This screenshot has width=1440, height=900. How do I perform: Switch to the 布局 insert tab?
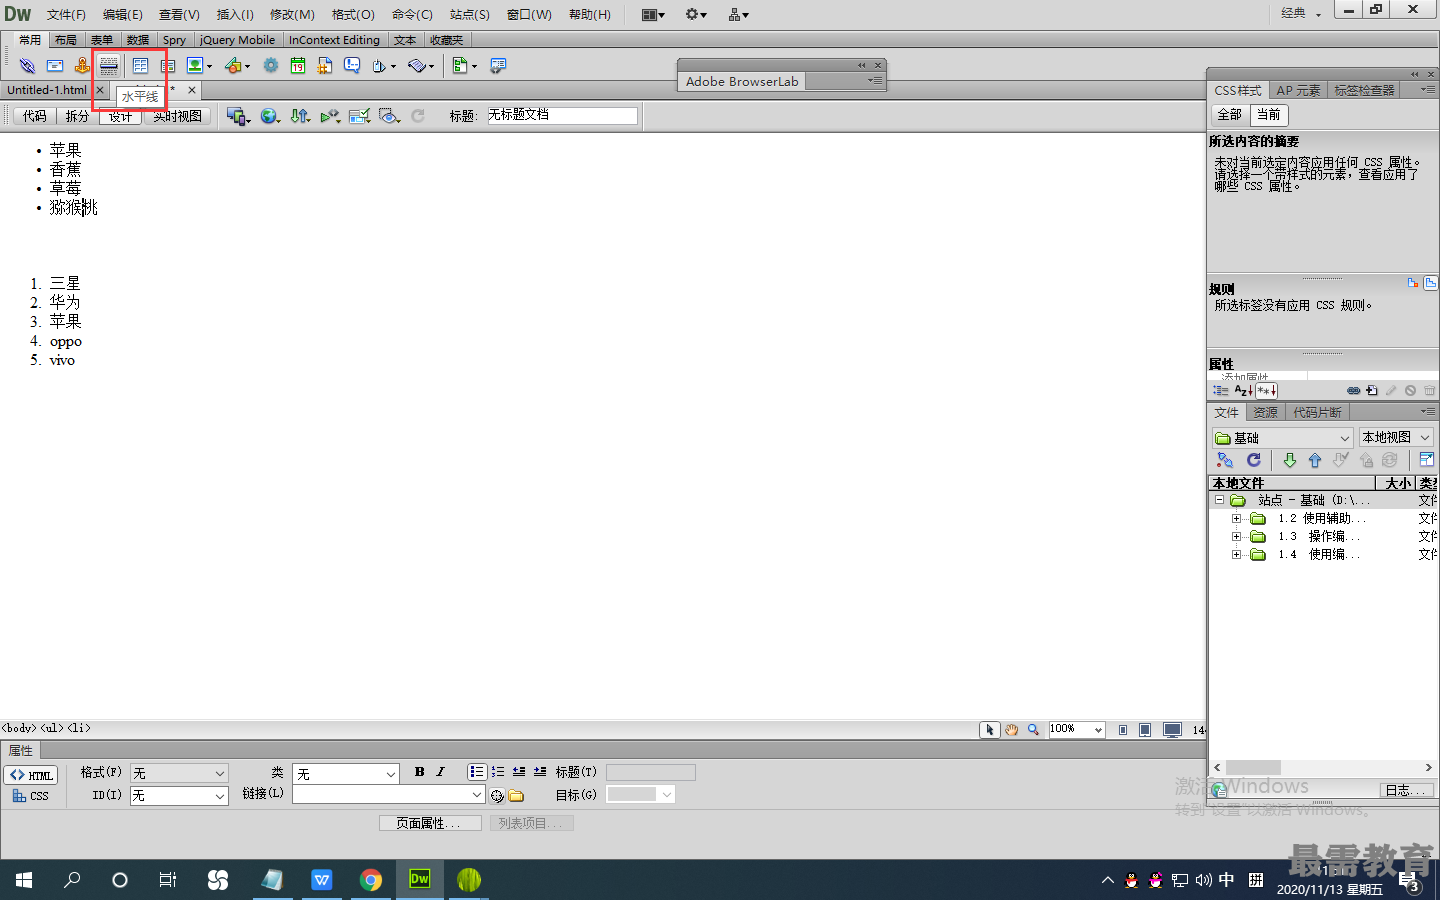[x=66, y=40]
